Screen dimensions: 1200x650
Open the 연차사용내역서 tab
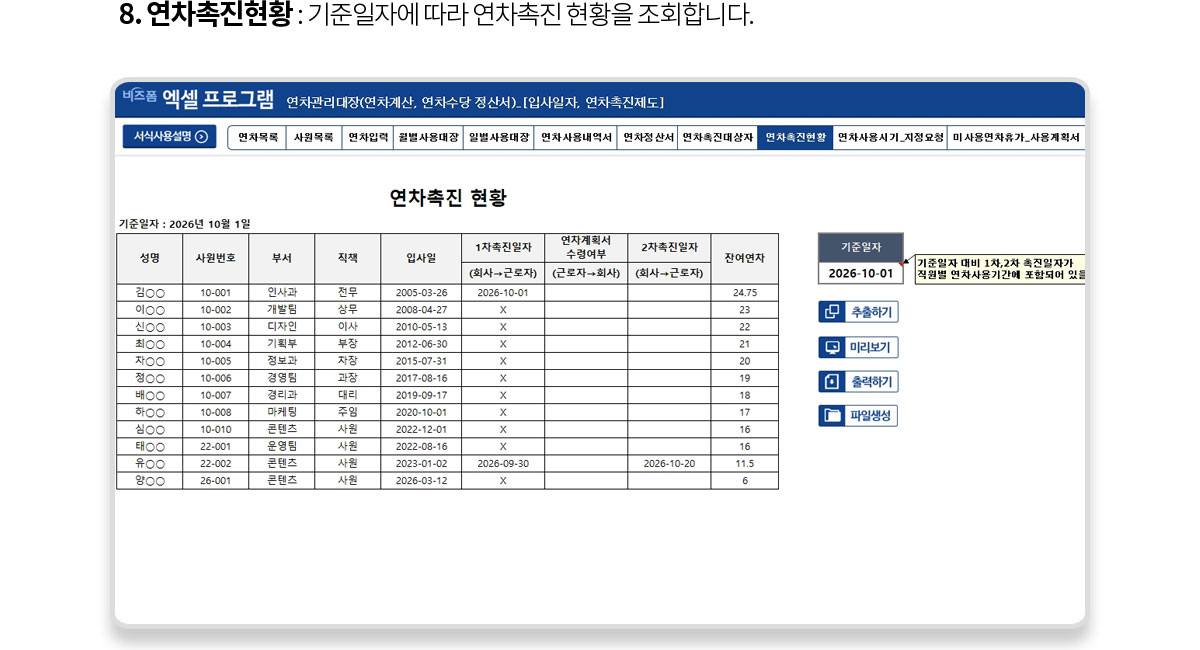coord(576,138)
